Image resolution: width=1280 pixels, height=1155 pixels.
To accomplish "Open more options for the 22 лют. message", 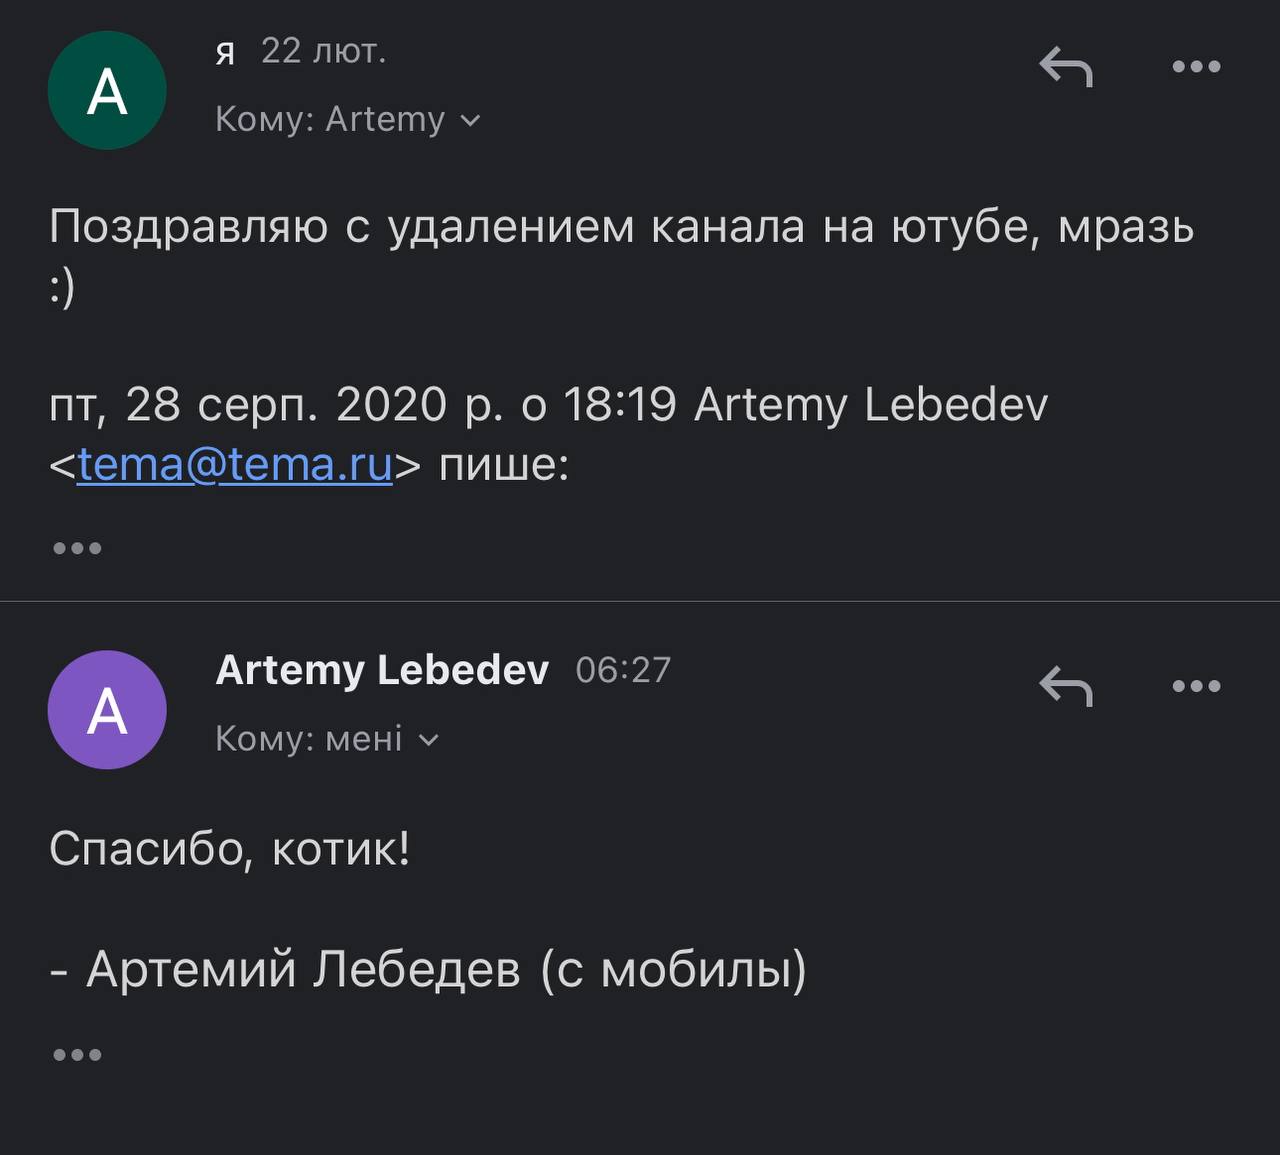I will point(1196,67).
